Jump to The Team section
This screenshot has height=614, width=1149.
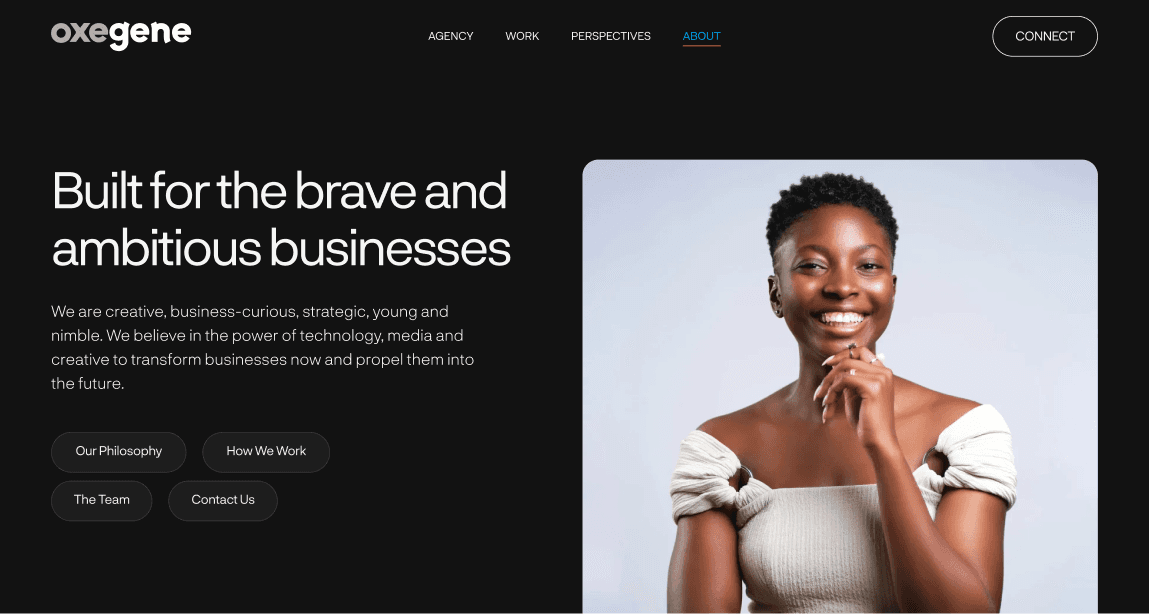tap(101, 500)
